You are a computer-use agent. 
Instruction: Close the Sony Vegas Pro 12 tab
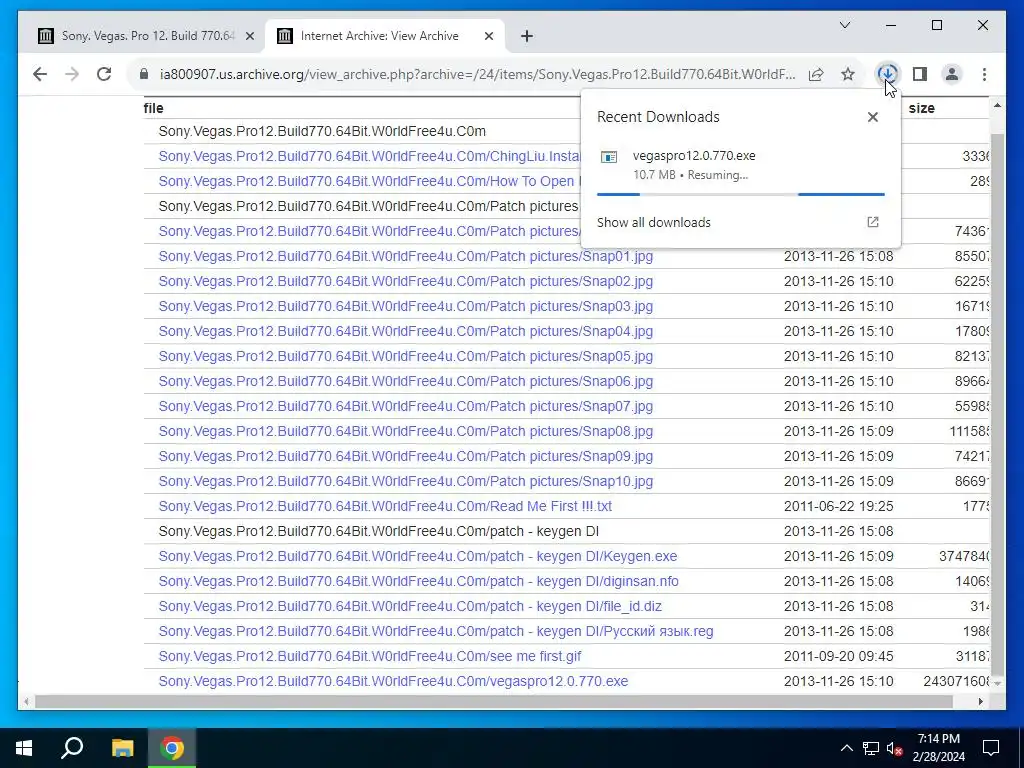tap(249, 36)
